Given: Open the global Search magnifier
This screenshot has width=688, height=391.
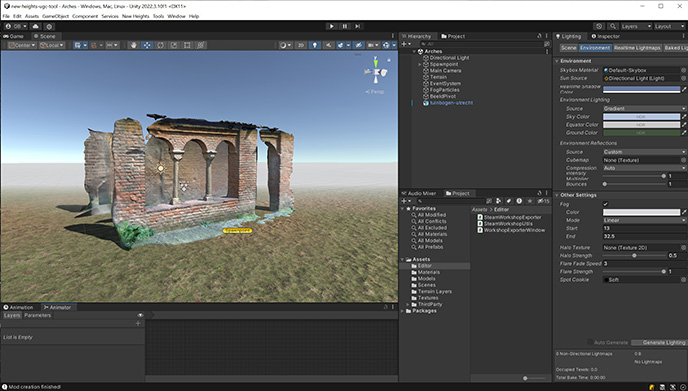Looking at the screenshot, I should tap(613, 26).
